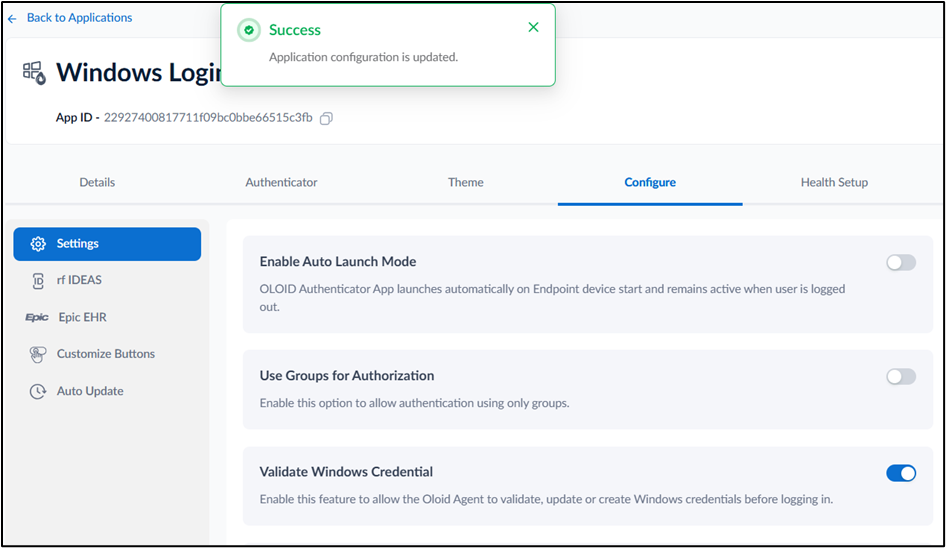Open the Theme tab
This screenshot has width=946, height=548.
coord(466,182)
